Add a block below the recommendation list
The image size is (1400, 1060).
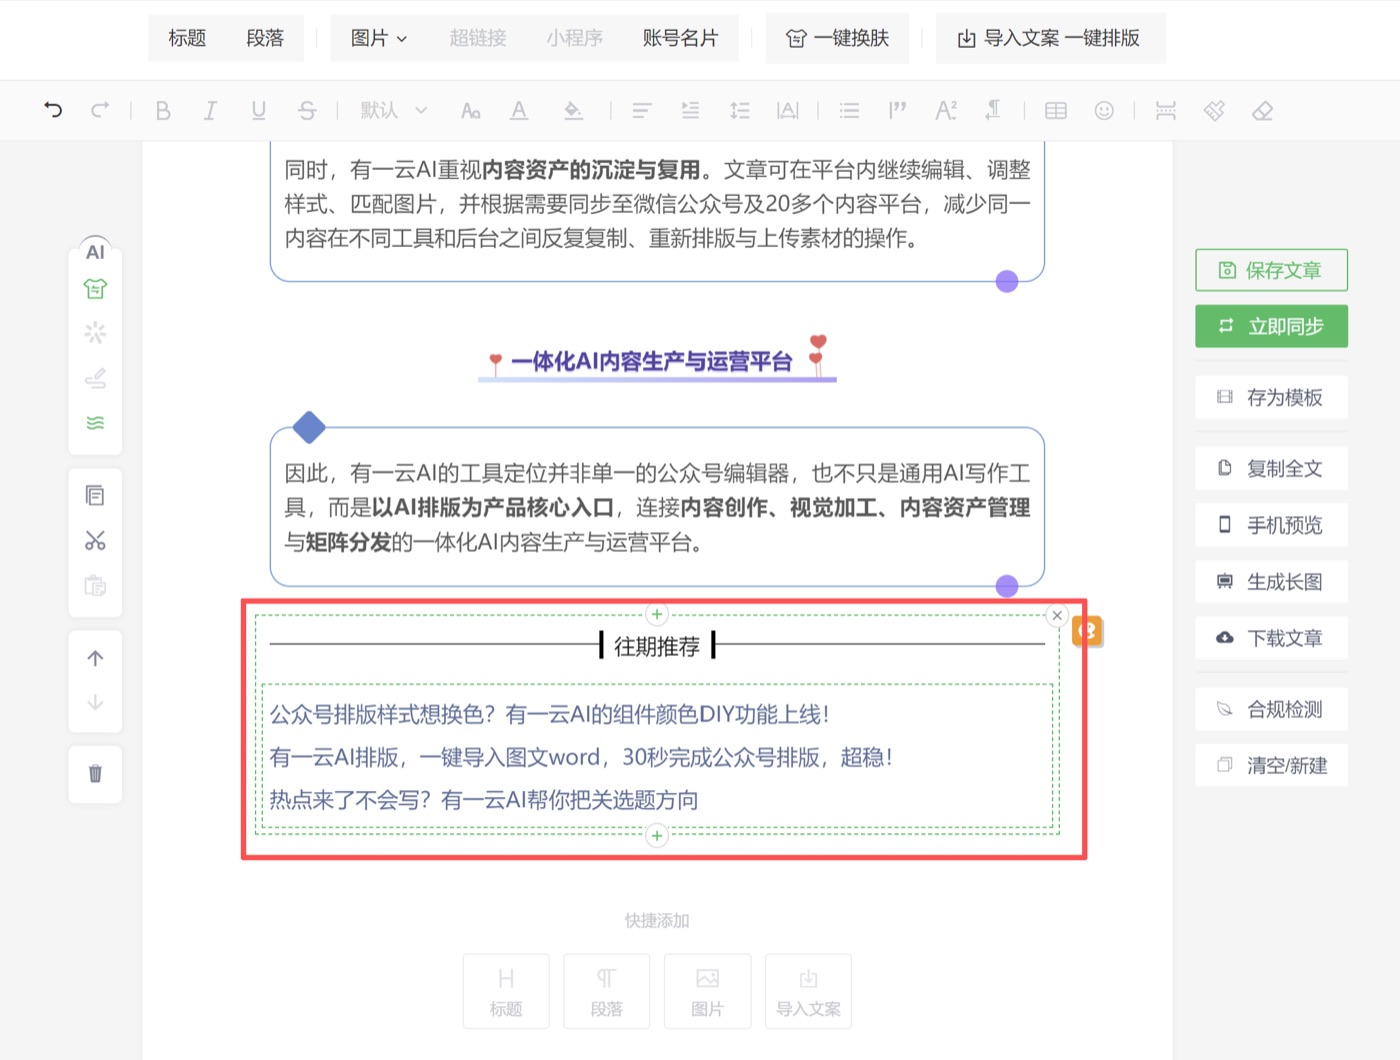tap(657, 835)
